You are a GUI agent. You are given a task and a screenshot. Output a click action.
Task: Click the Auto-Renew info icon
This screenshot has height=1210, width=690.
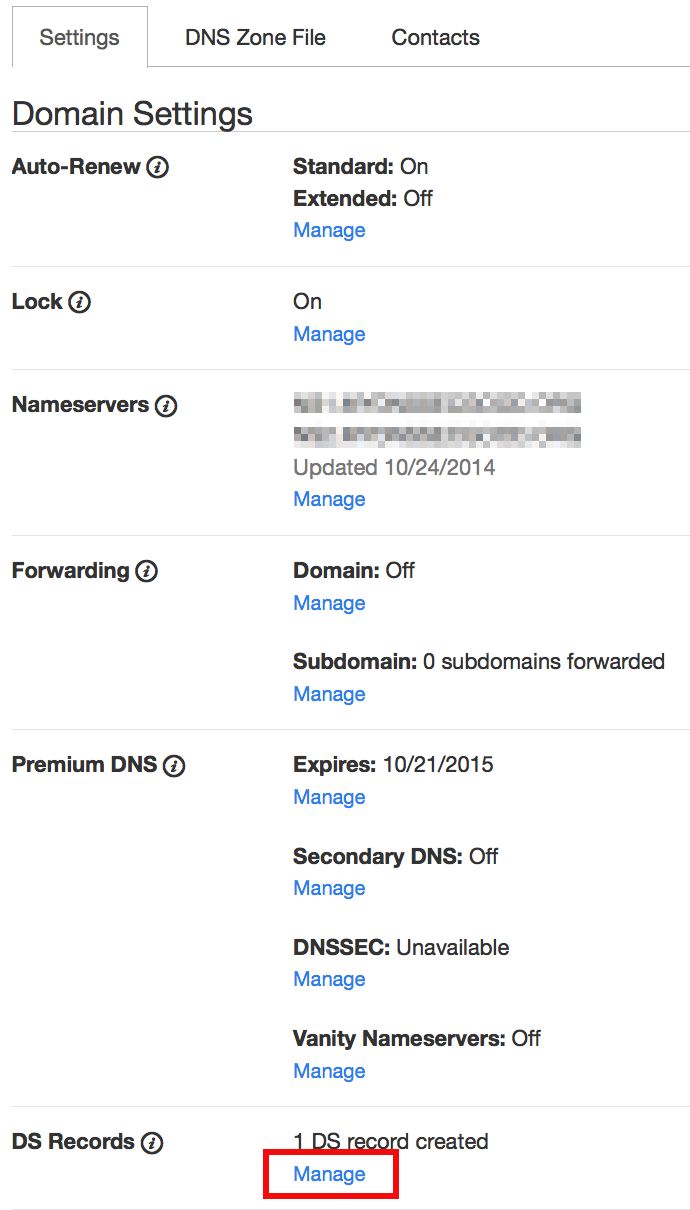point(157,167)
